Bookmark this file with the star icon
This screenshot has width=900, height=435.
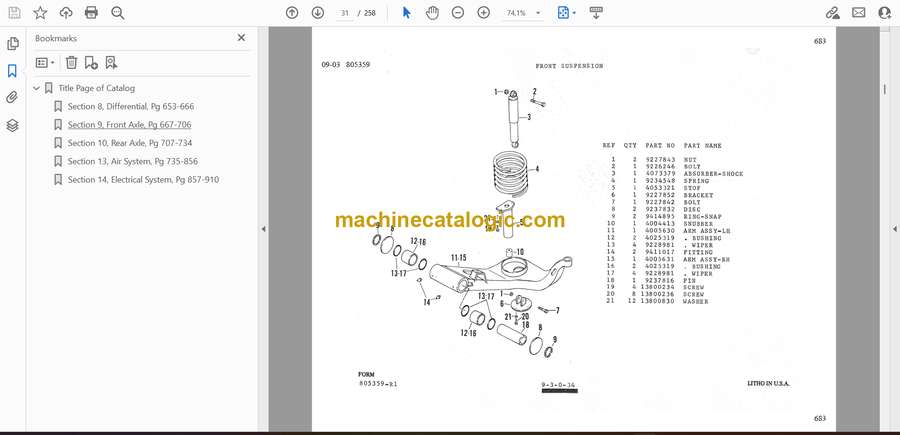coord(40,13)
